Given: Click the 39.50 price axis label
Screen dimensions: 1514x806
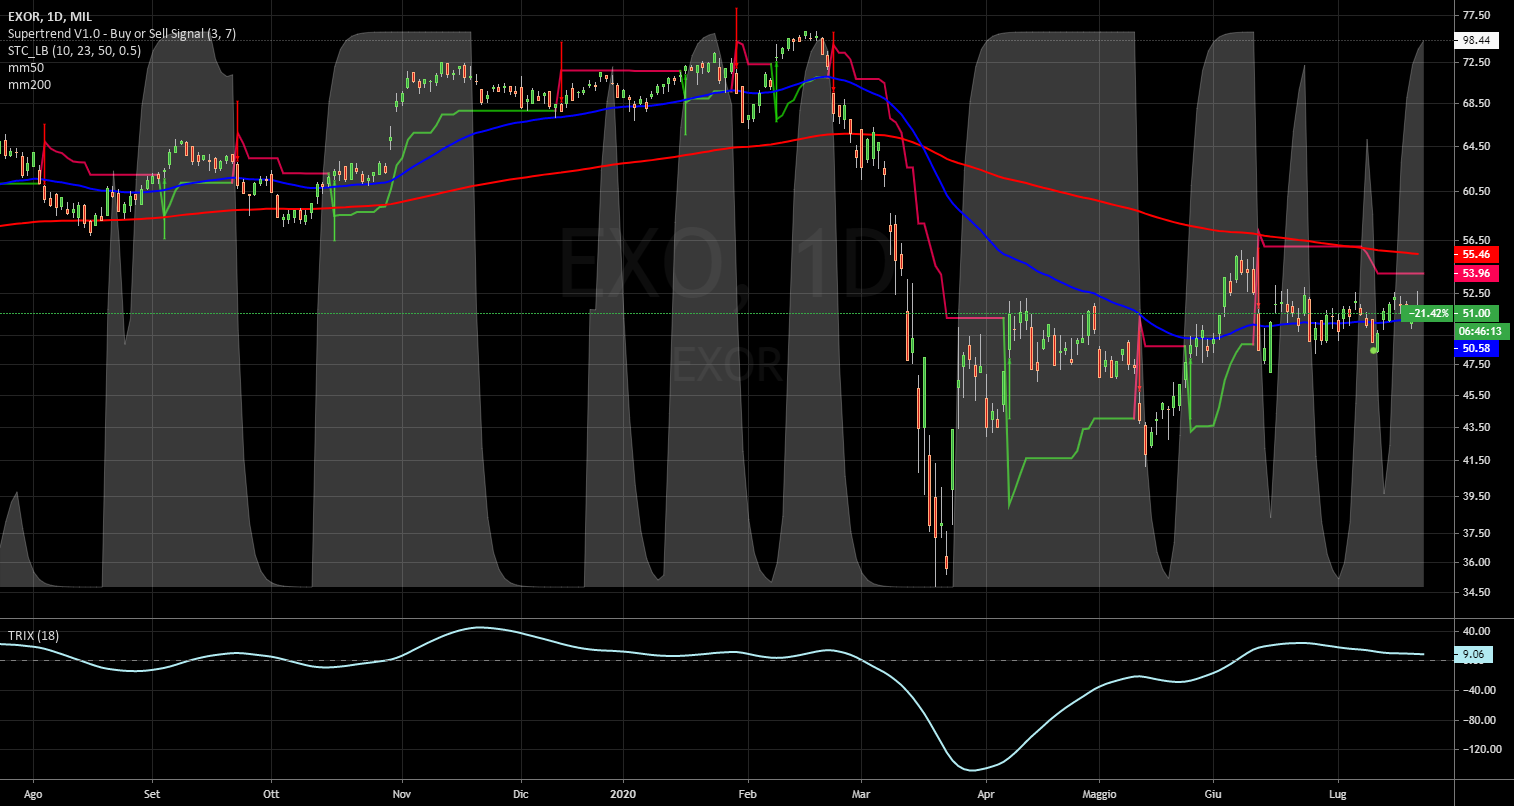Looking at the screenshot, I should click(x=1476, y=496).
